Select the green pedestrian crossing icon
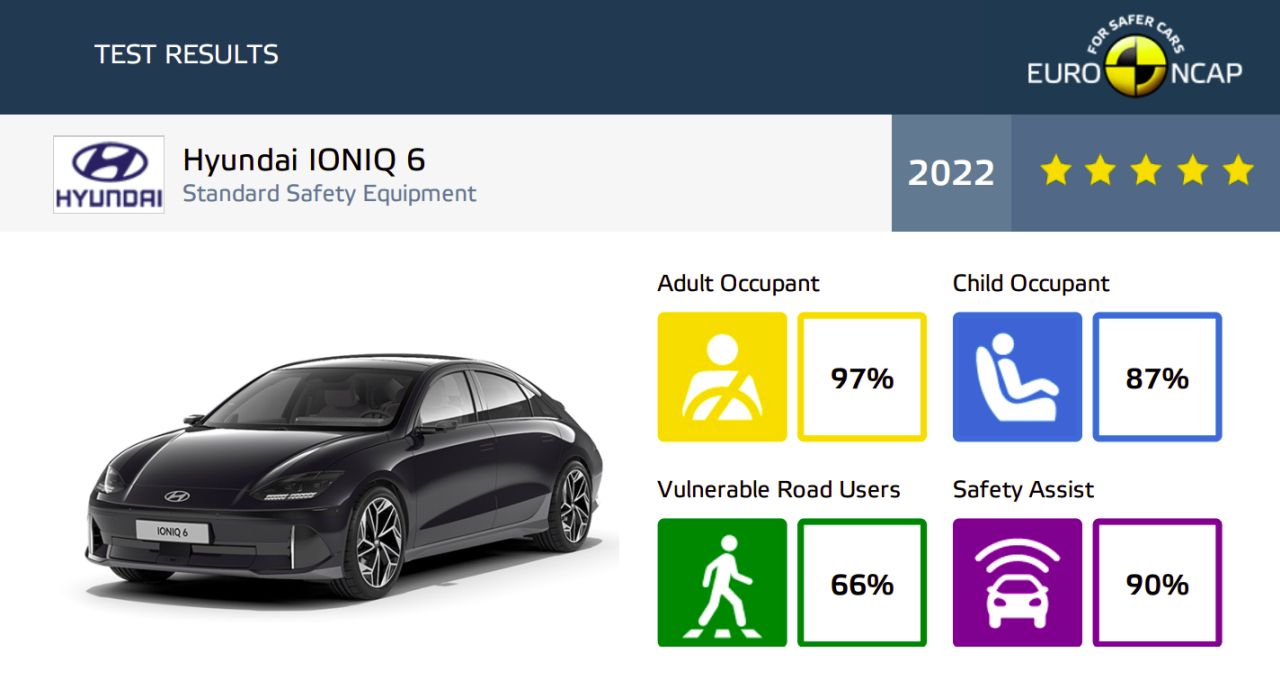 722,583
